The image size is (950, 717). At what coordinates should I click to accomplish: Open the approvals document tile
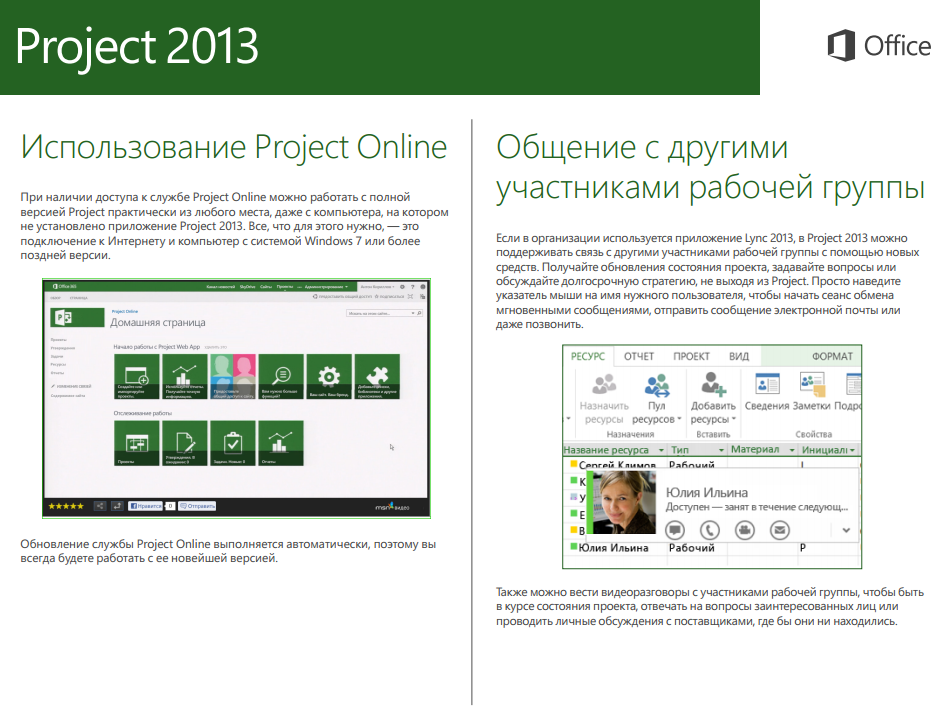(x=184, y=443)
